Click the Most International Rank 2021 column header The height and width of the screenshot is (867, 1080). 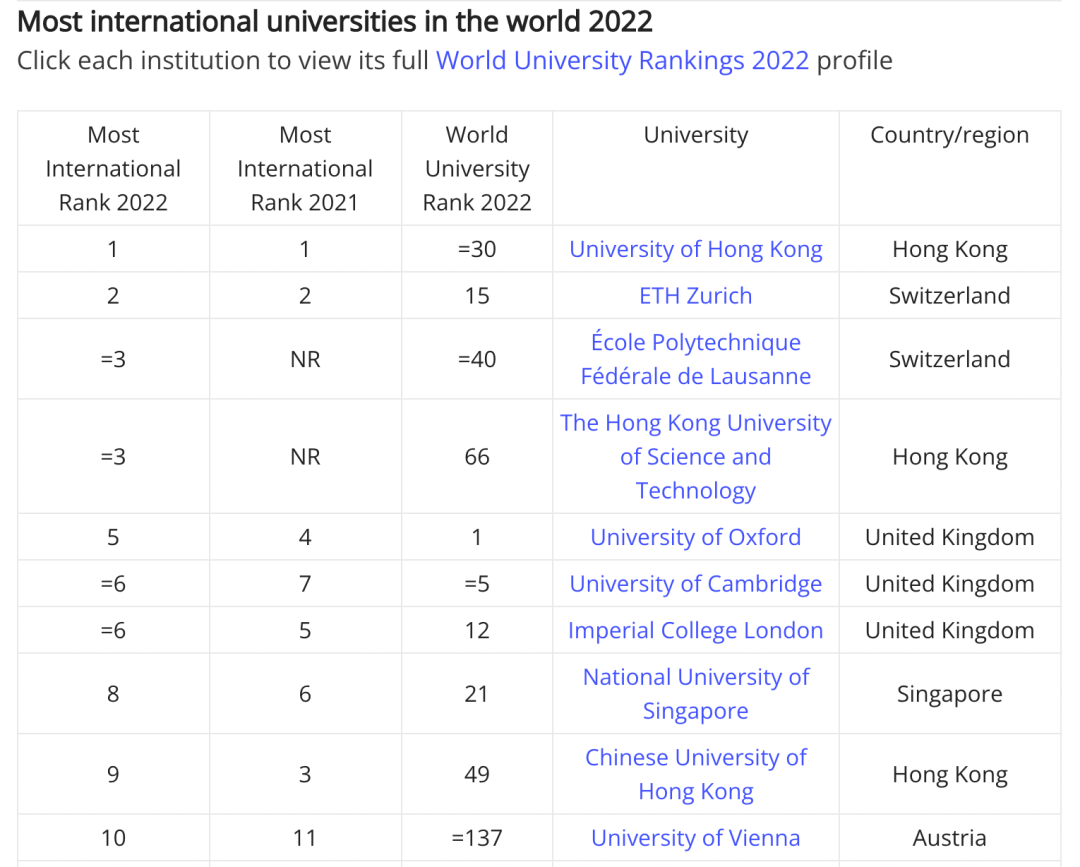(305, 169)
